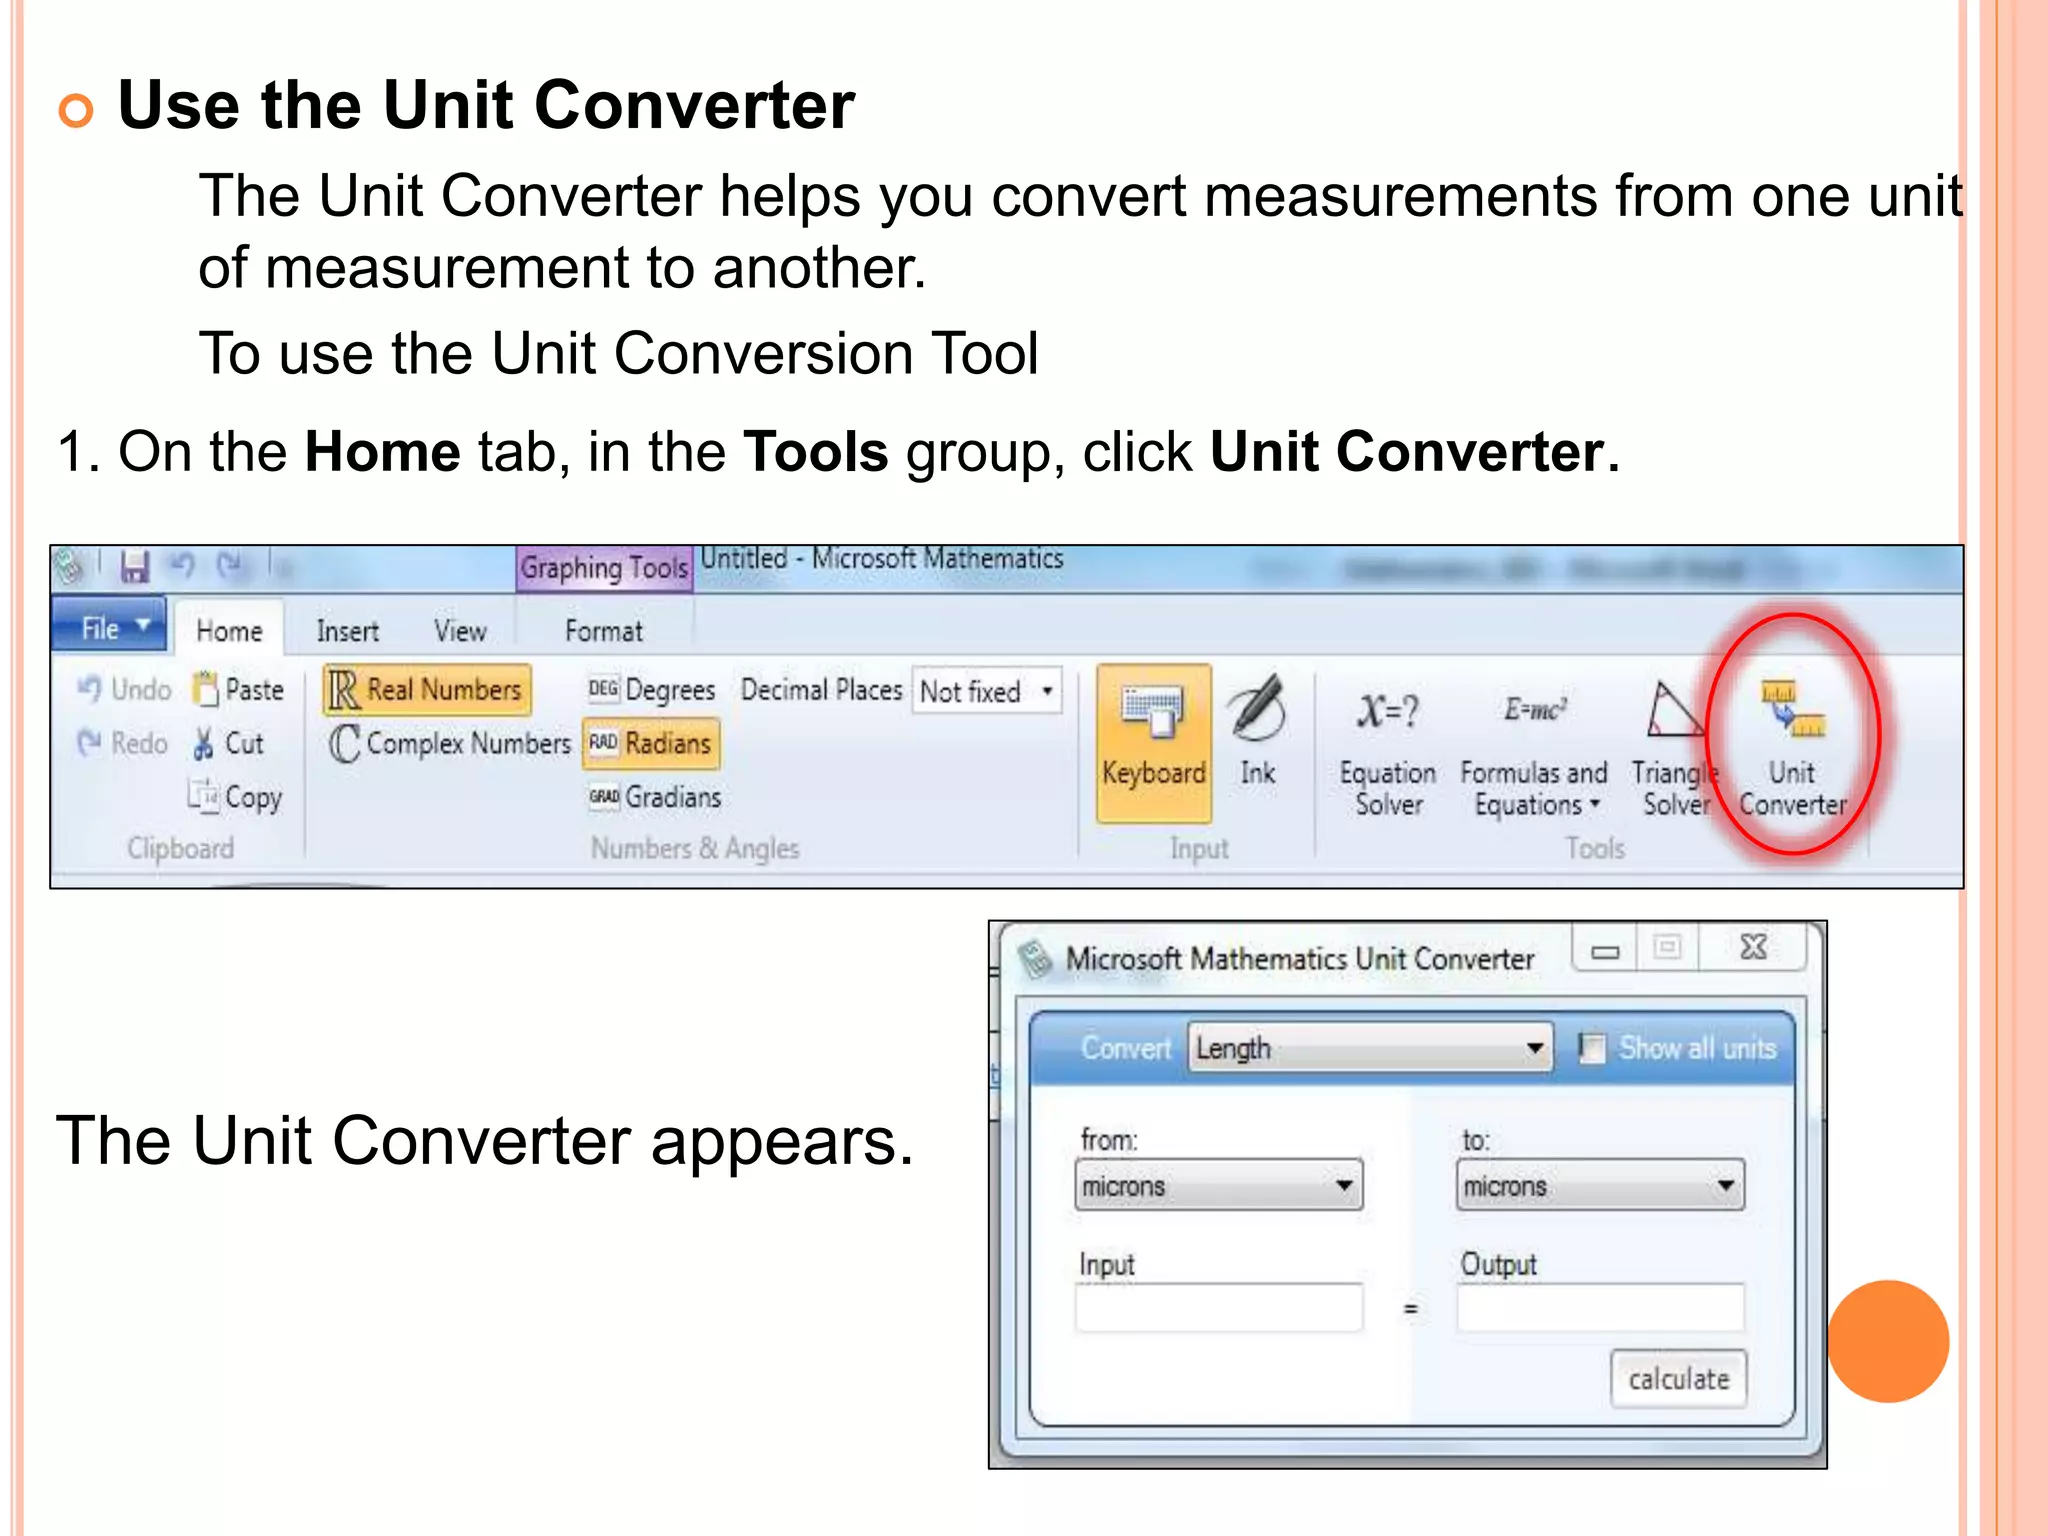Screen dimensions: 2048x1536
Task: Click the Cut scissors button
Action: pyautogui.click(x=228, y=743)
